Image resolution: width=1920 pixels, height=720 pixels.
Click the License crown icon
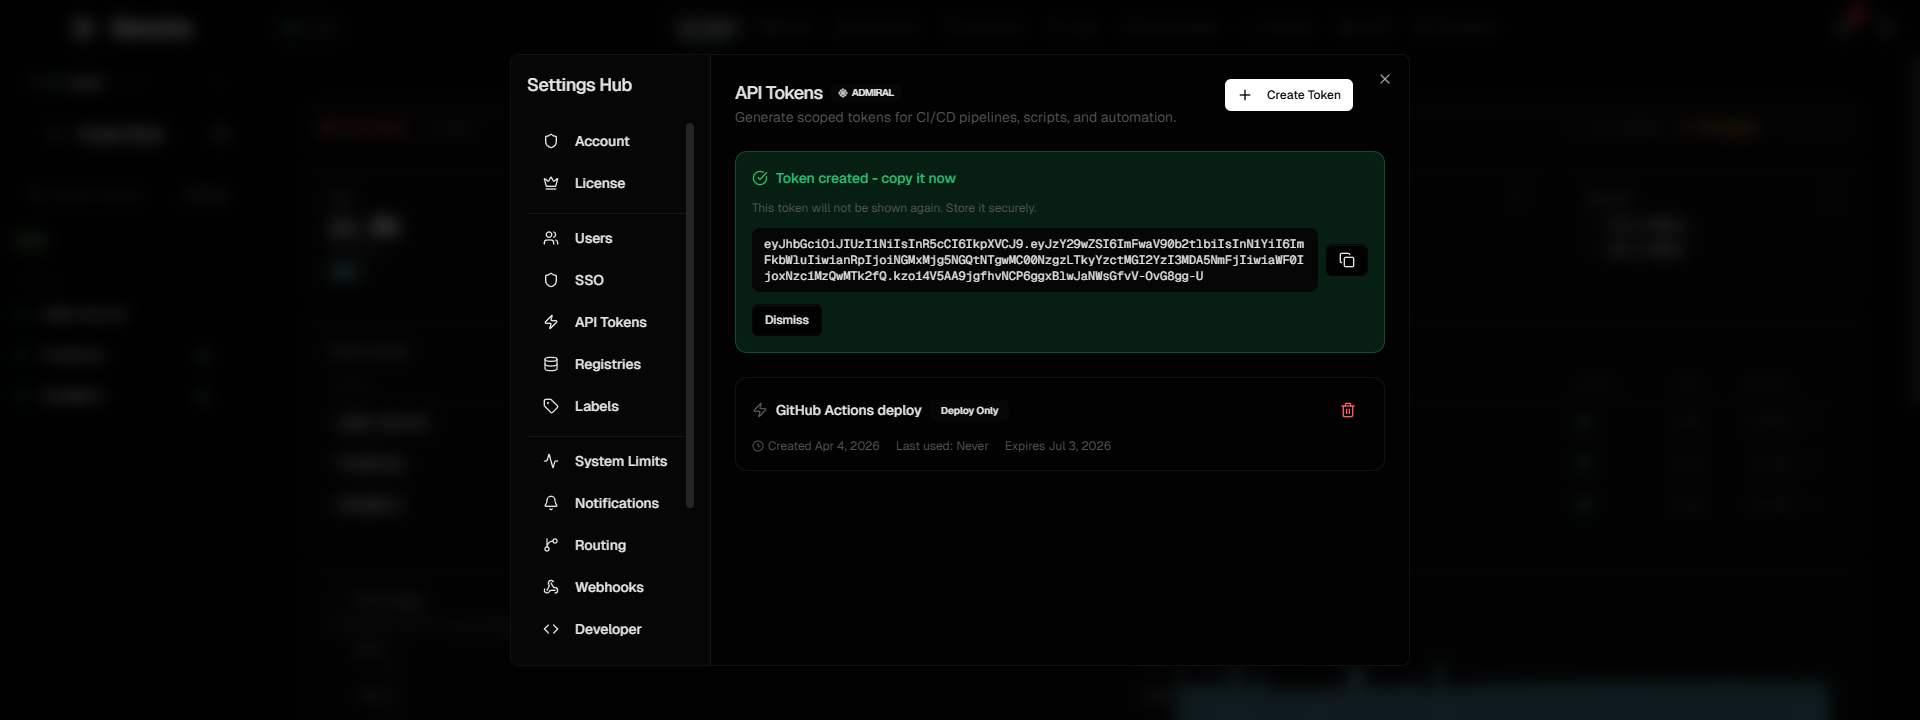pos(551,183)
